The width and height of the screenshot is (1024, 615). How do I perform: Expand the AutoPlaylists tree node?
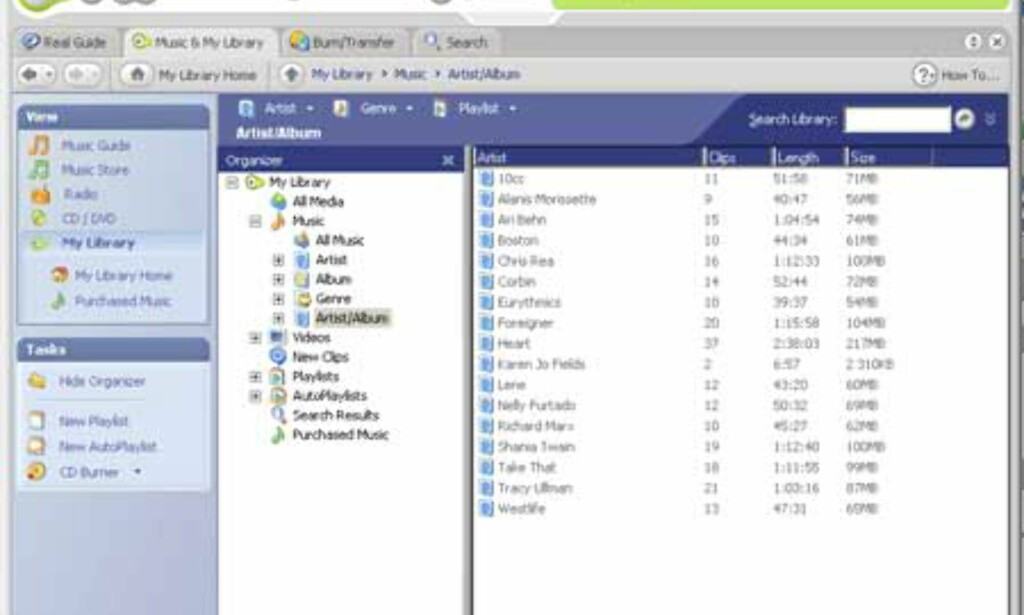point(255,396)
